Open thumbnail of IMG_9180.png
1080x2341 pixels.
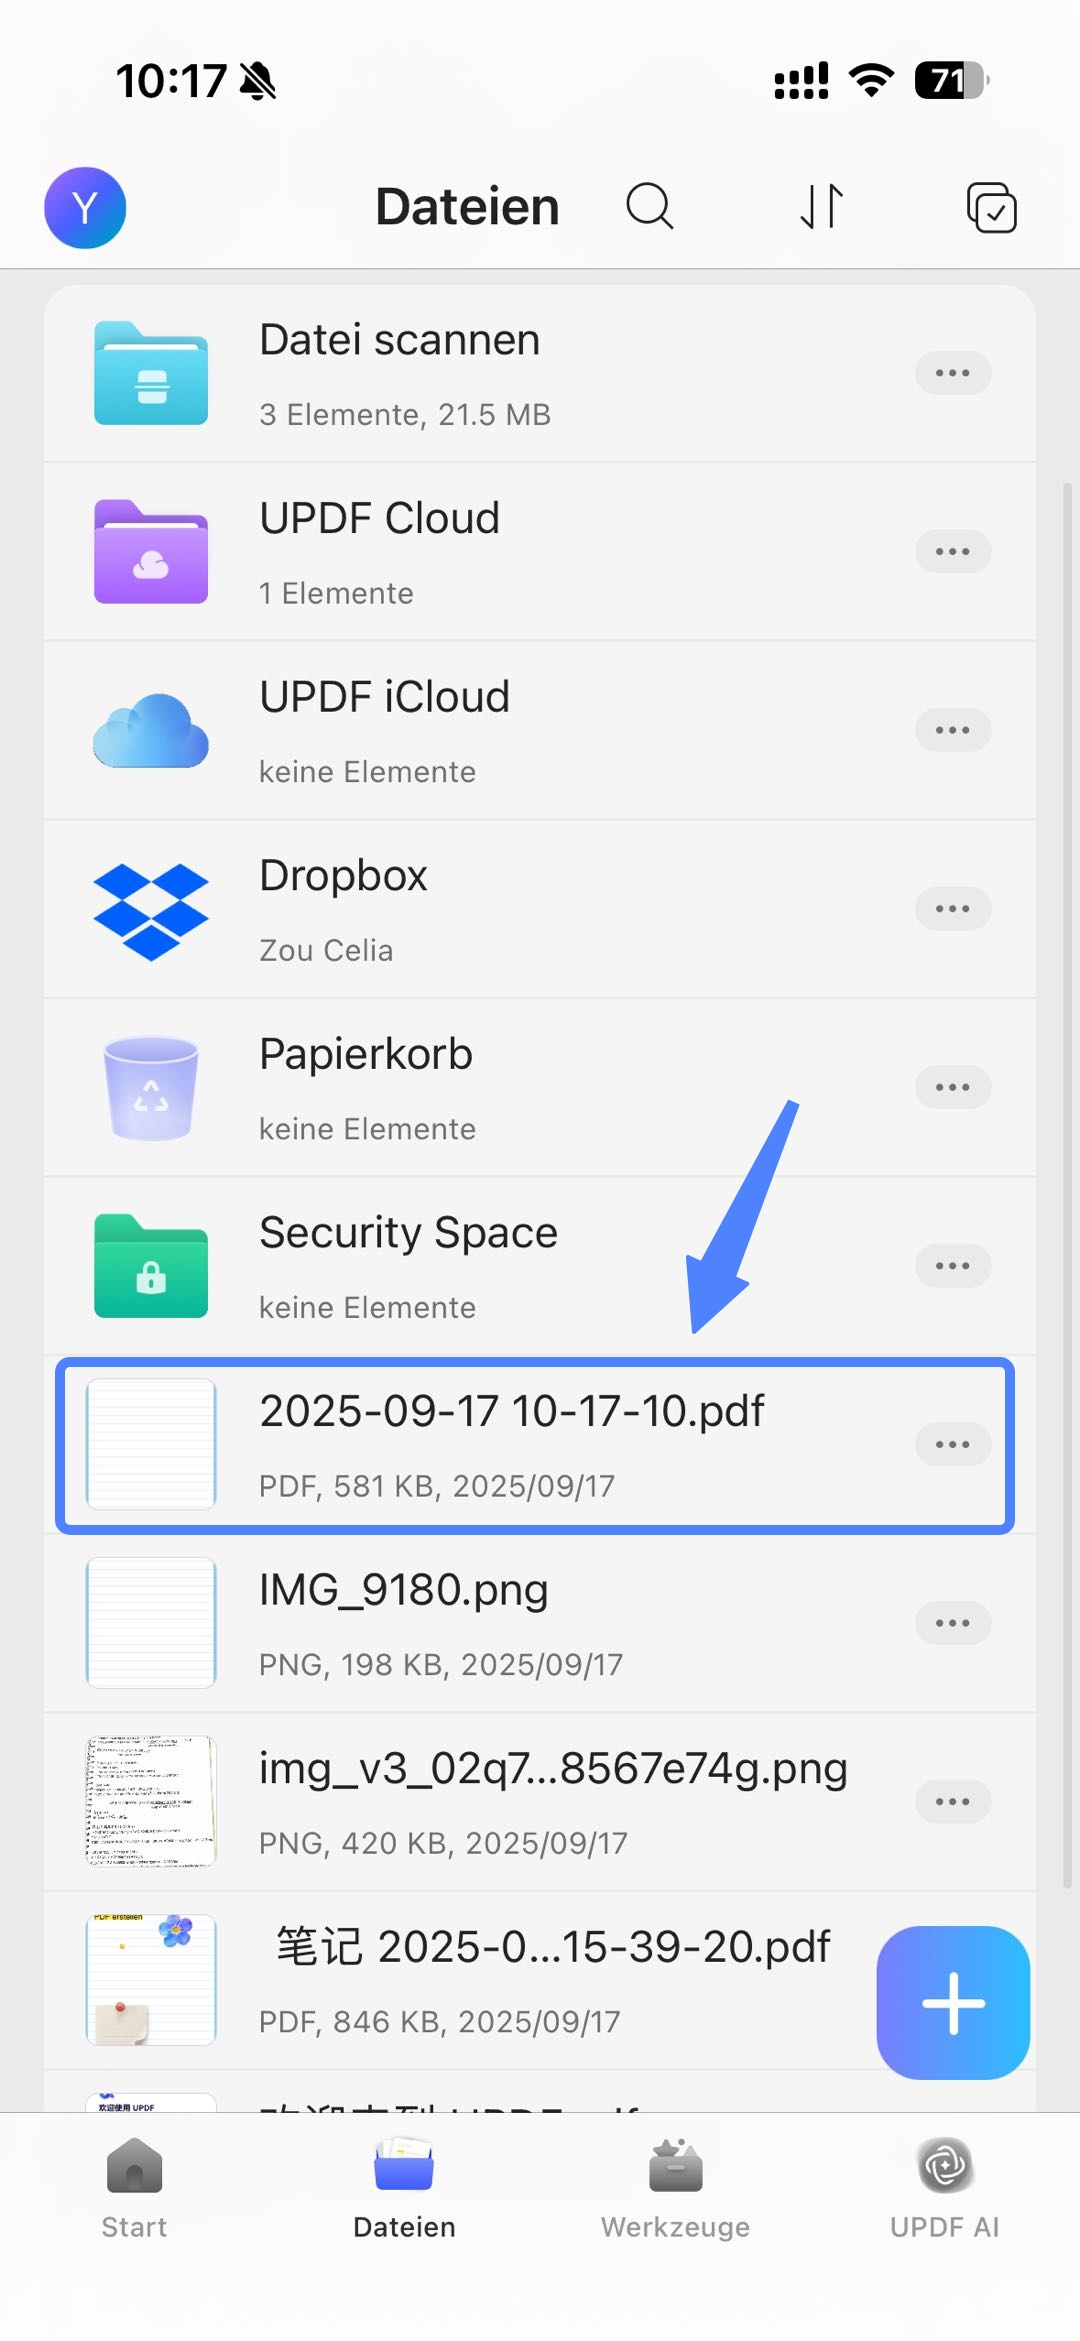tap(151, 1622)
